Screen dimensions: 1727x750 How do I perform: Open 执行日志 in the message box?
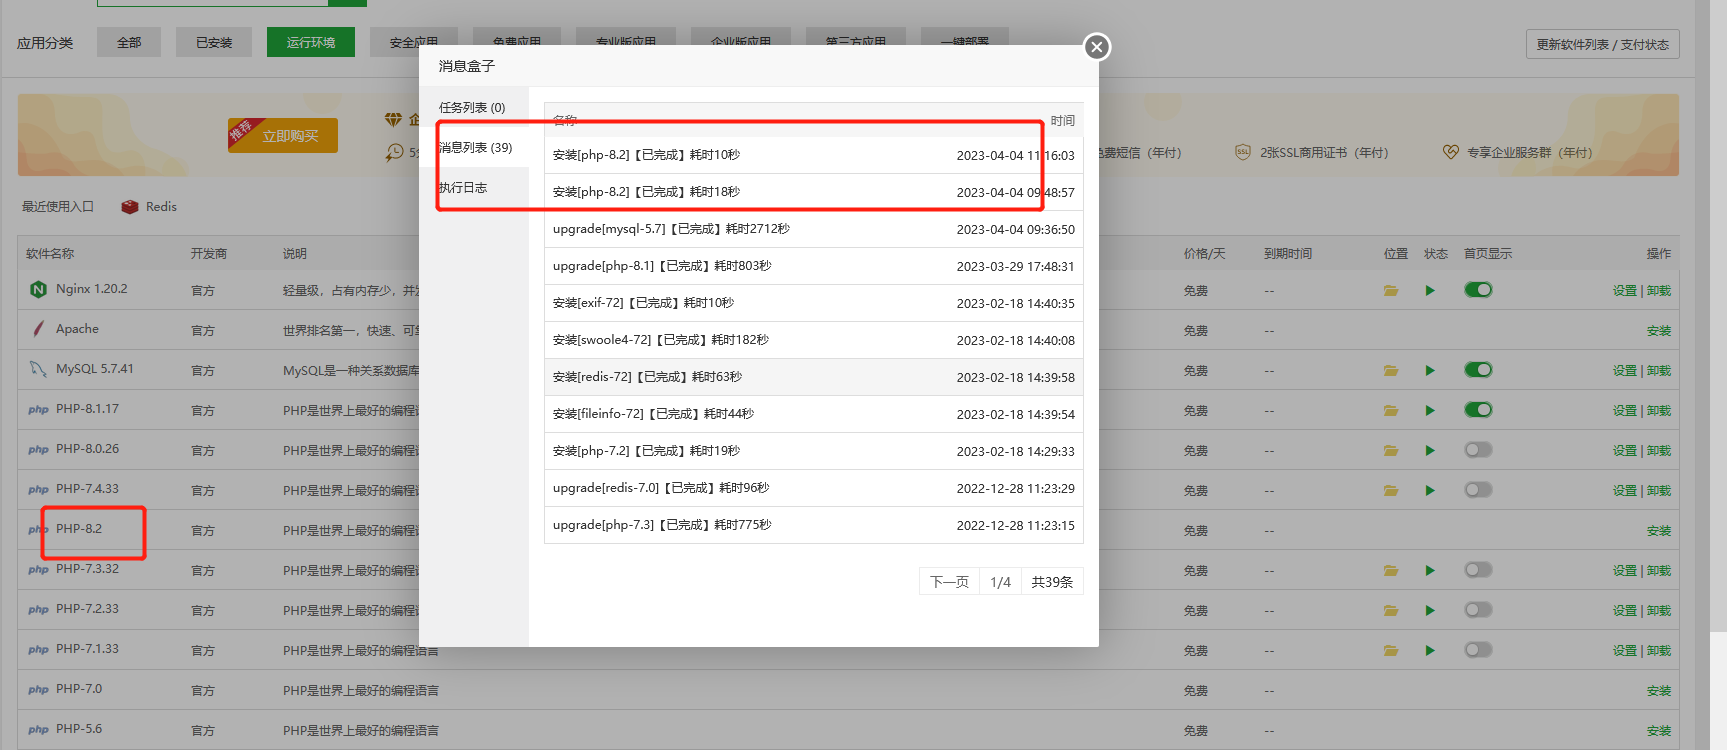coord(463,187)
